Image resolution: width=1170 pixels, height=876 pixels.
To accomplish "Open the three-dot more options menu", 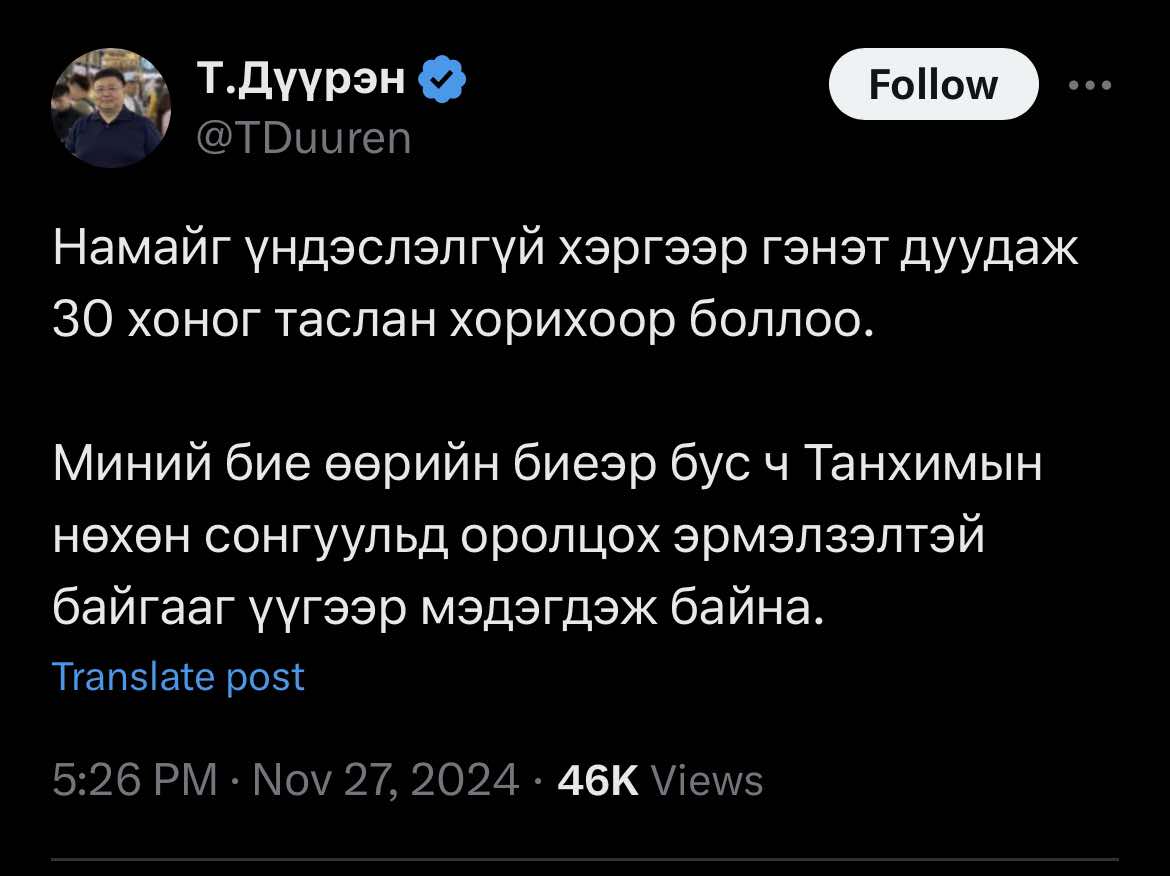I will pyautogui.click(x=1089, y=86).
